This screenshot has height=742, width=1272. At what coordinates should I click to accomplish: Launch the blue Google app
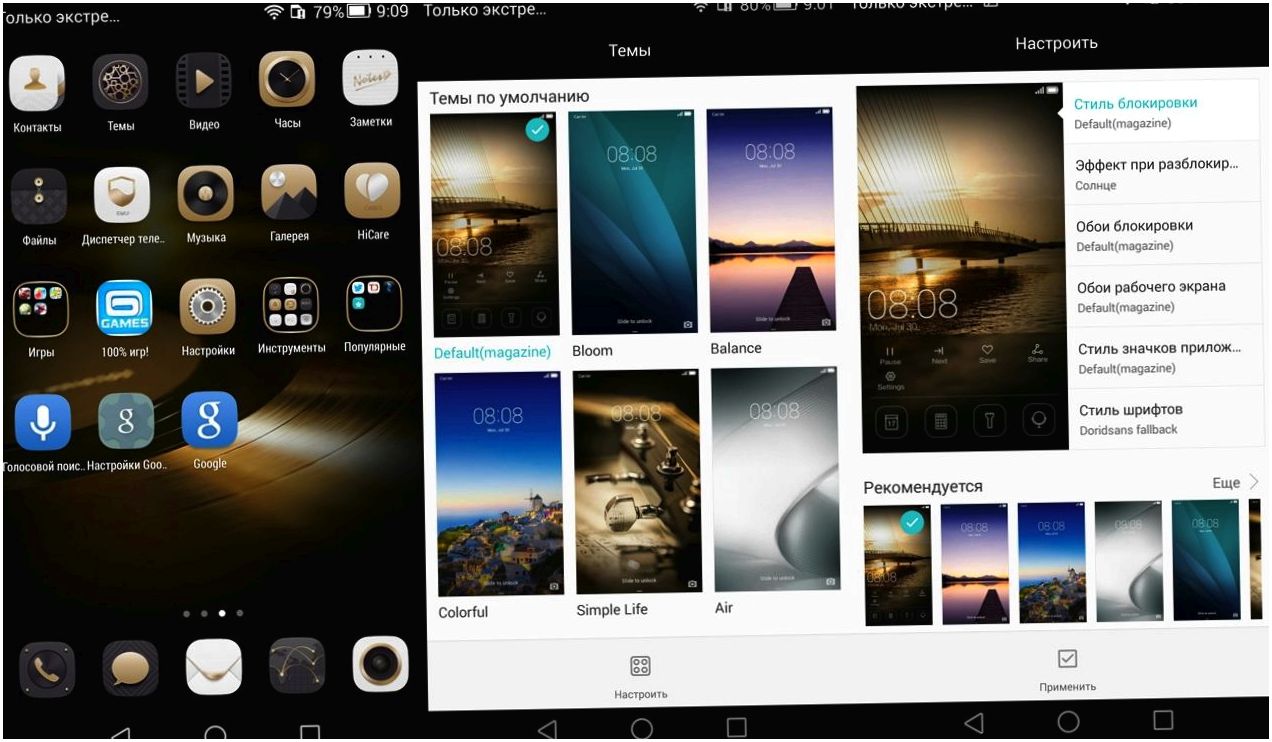click(x=209, y=420)
